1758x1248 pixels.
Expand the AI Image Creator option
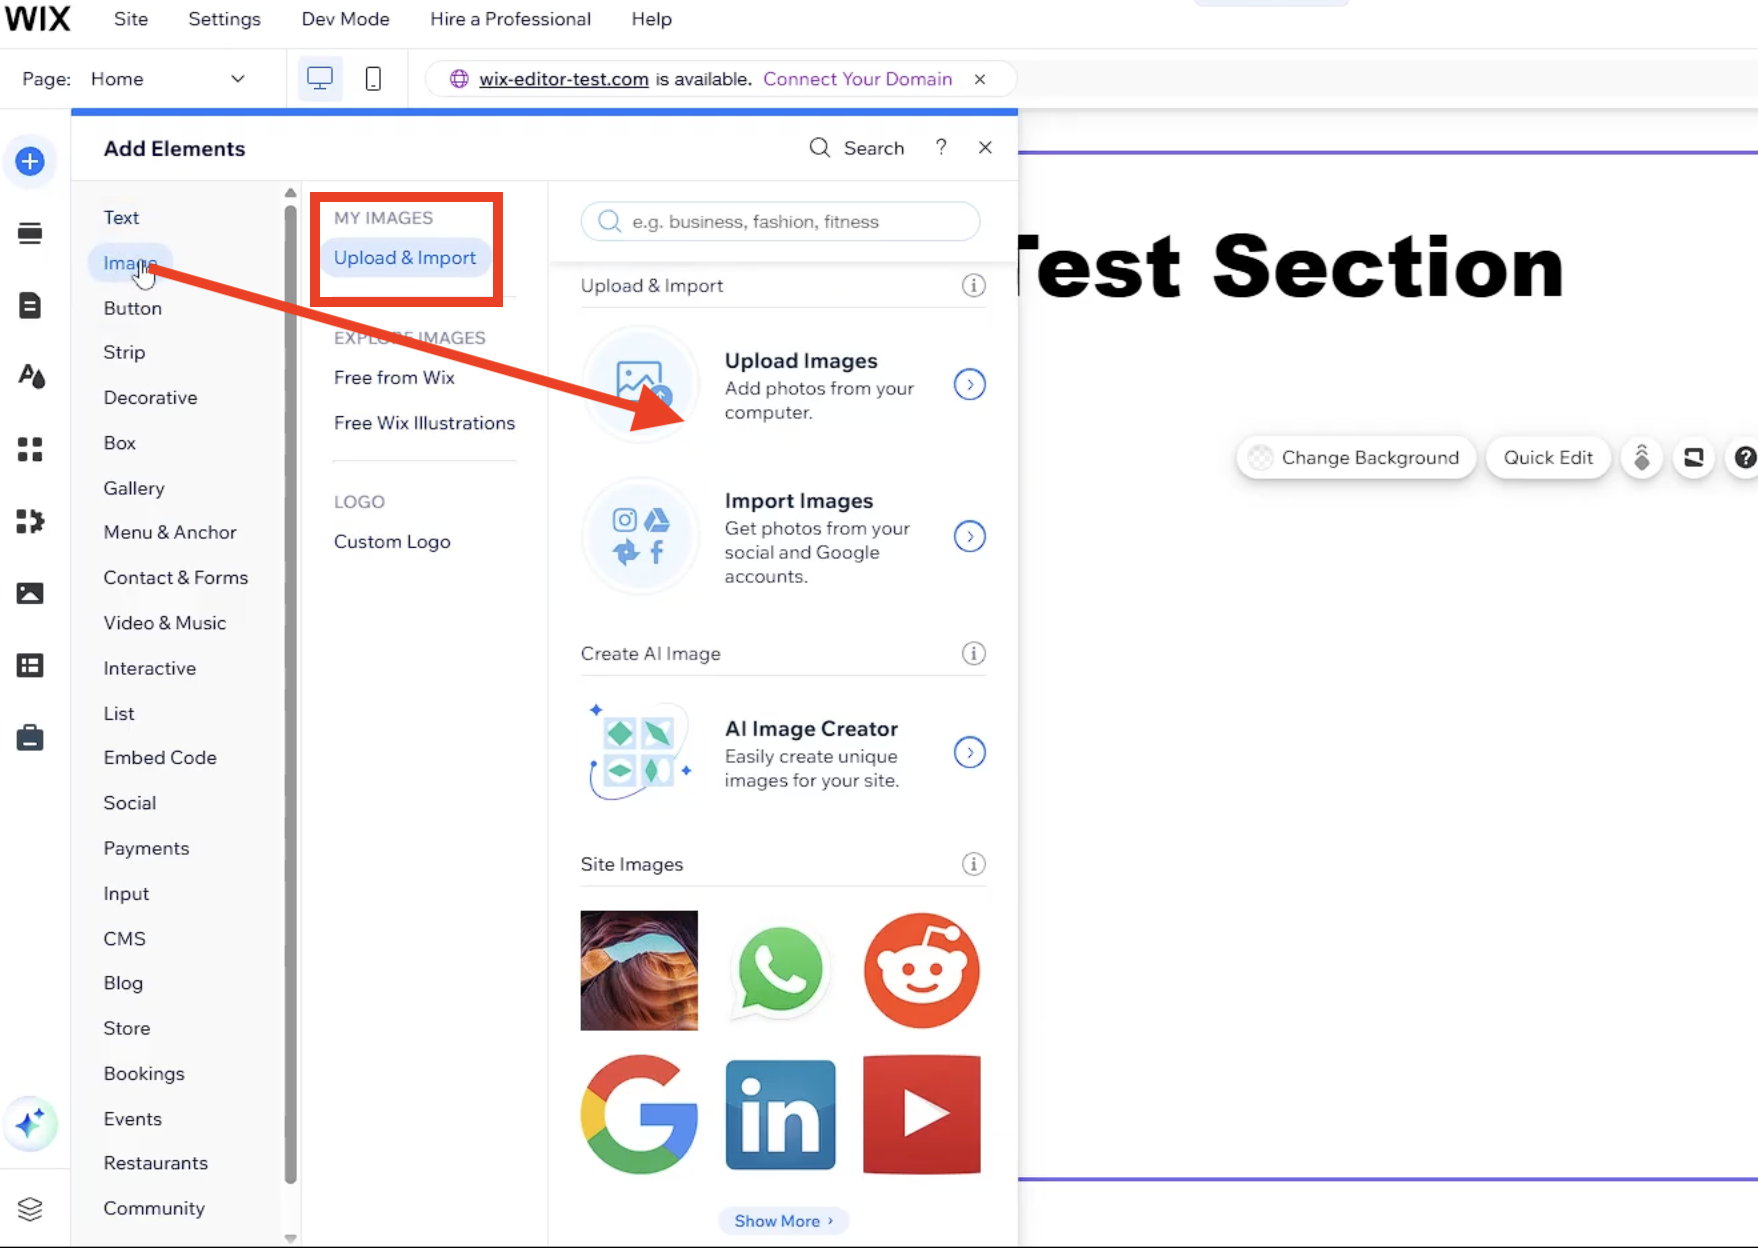[968, 753]
